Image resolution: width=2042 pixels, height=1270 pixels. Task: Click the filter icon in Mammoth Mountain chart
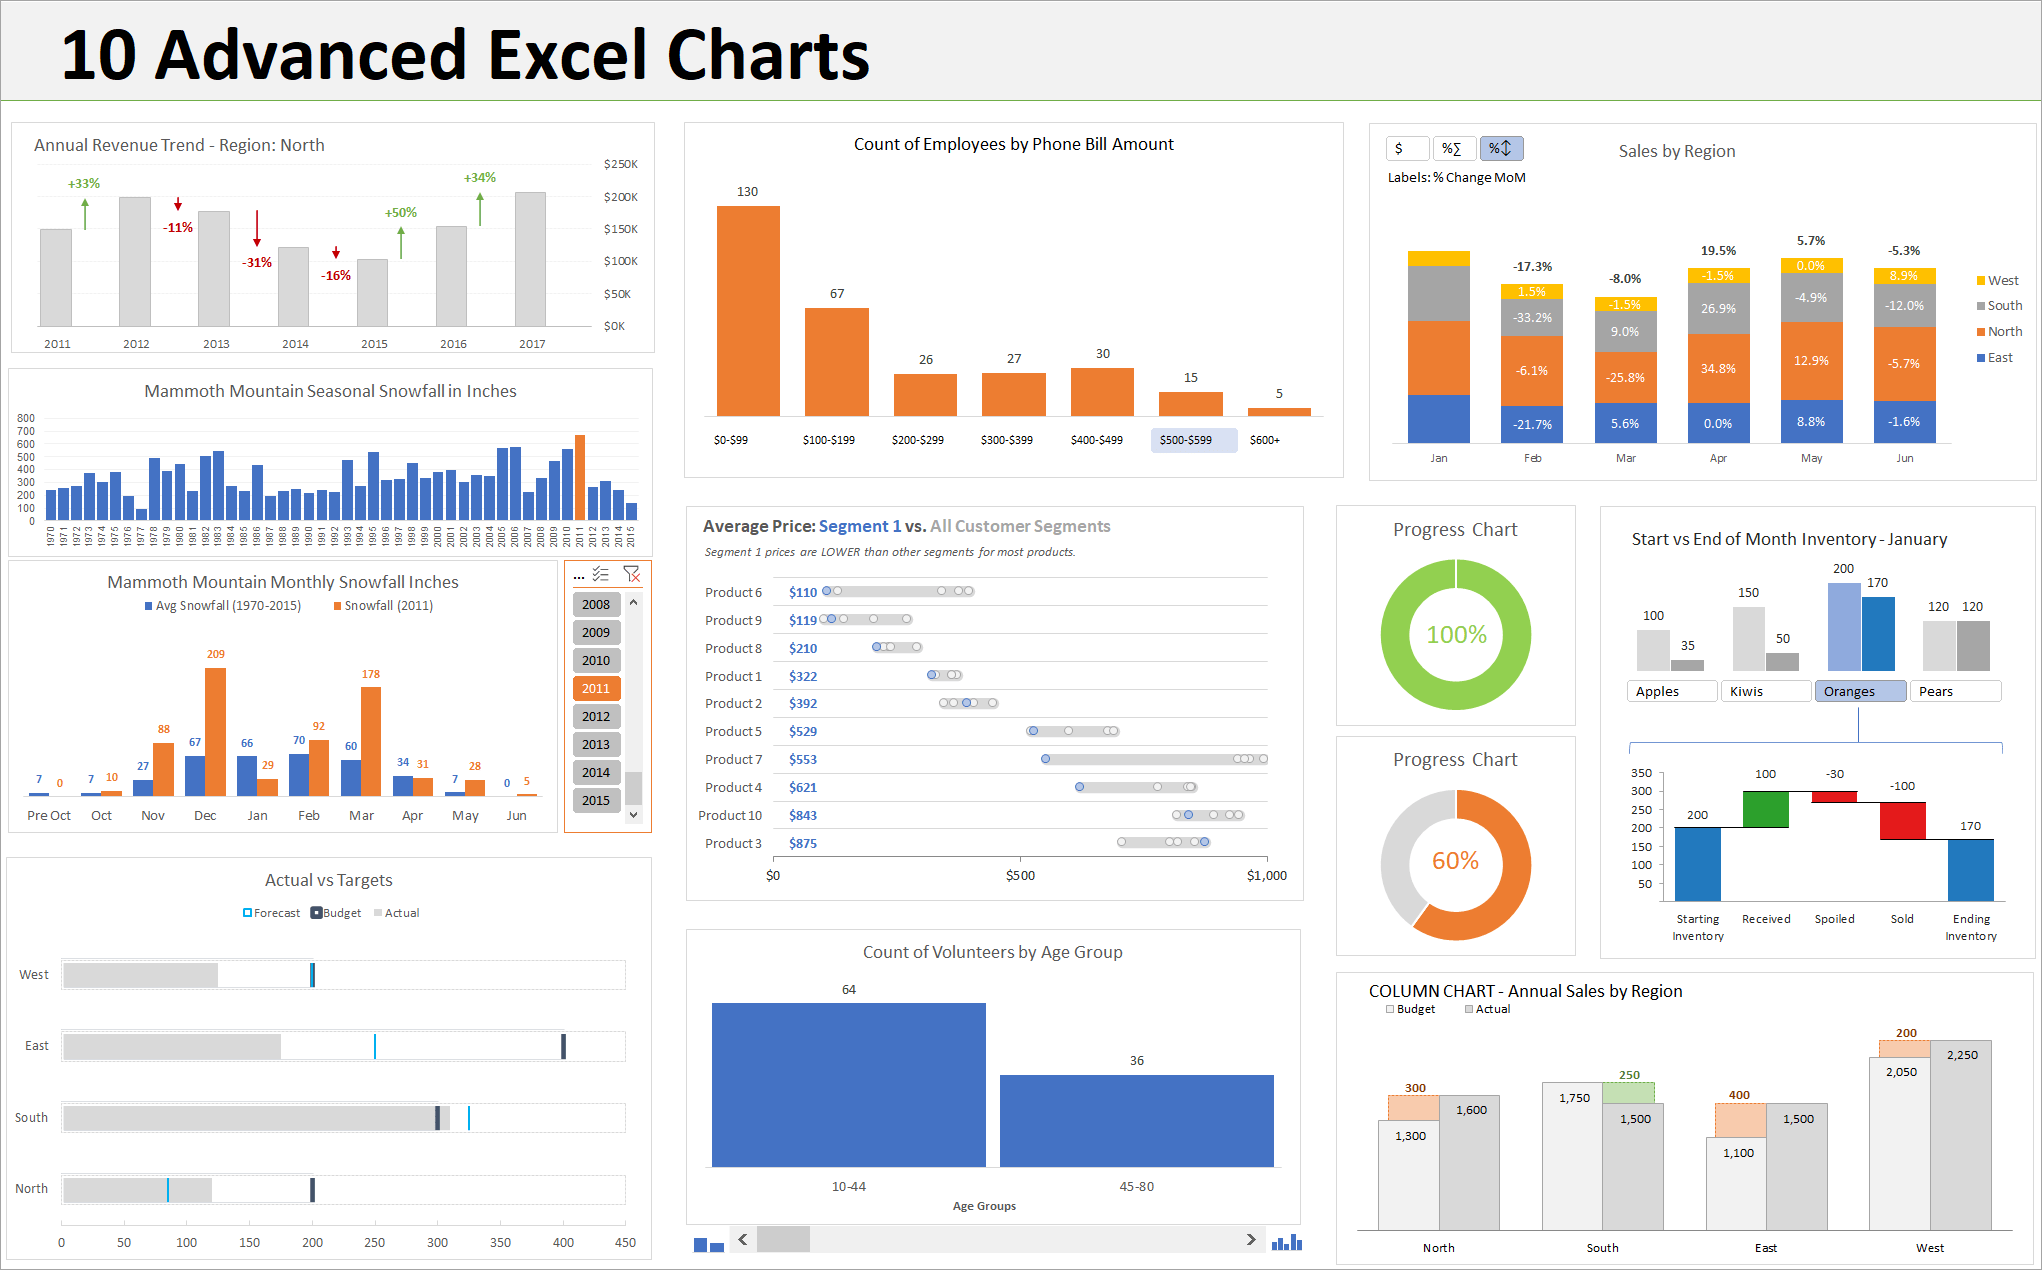coord(632,576)
